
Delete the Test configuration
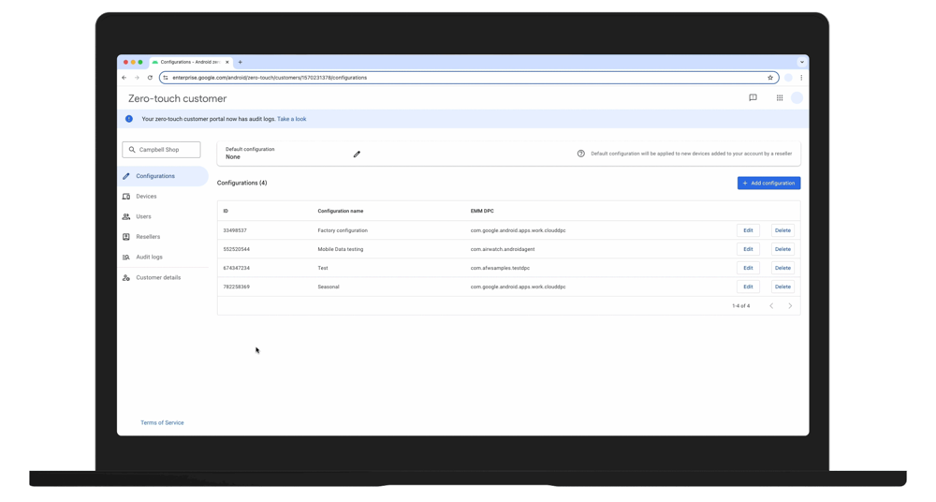coord(783,268)
